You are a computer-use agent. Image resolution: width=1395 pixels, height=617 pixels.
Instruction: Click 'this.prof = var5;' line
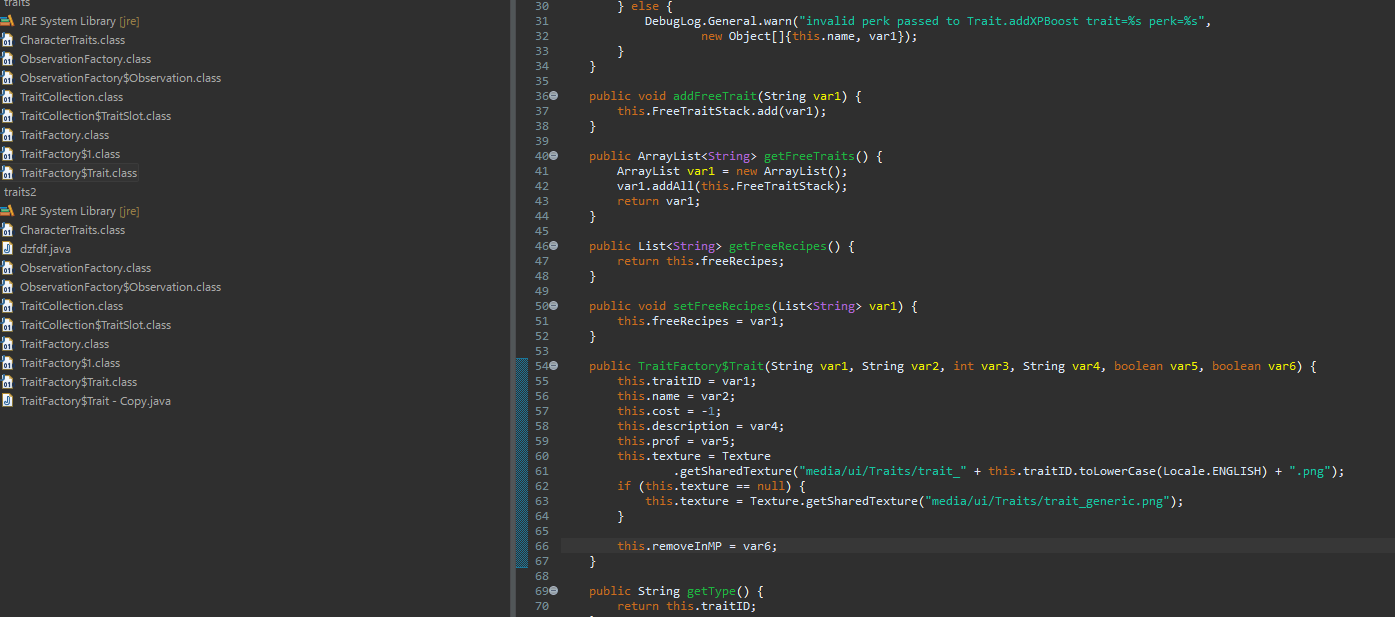[676, 441]
